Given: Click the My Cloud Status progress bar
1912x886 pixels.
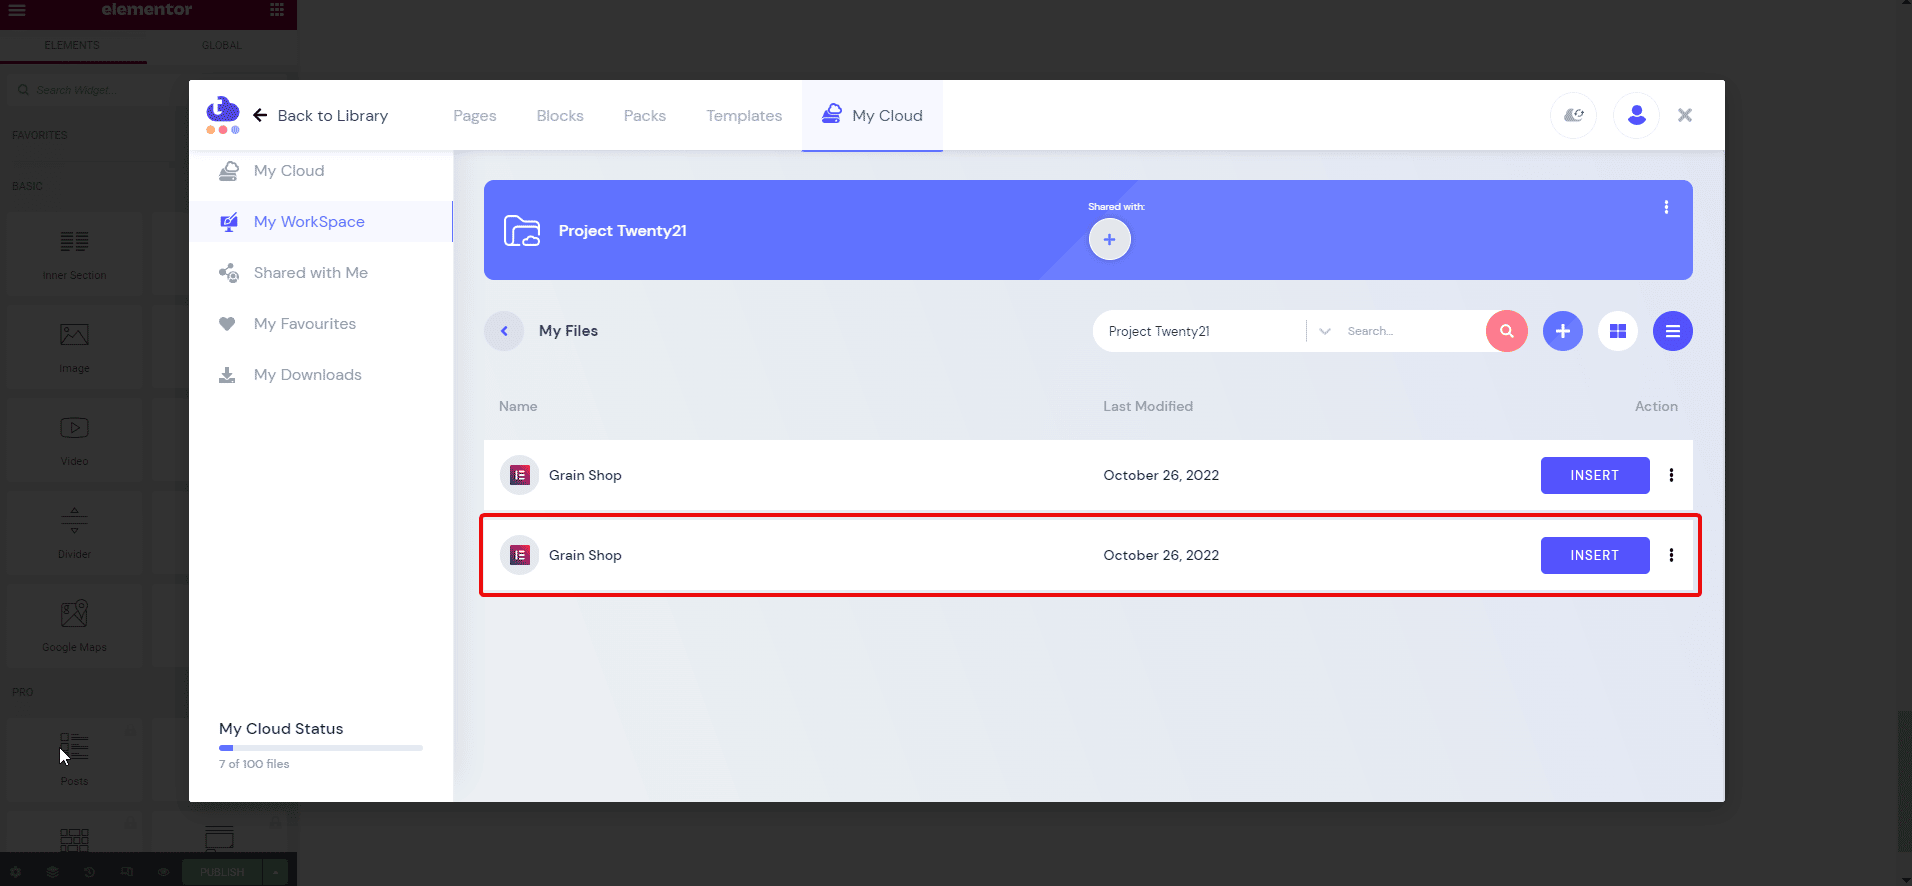Looking at the screenshot, I should click(321, 748).
